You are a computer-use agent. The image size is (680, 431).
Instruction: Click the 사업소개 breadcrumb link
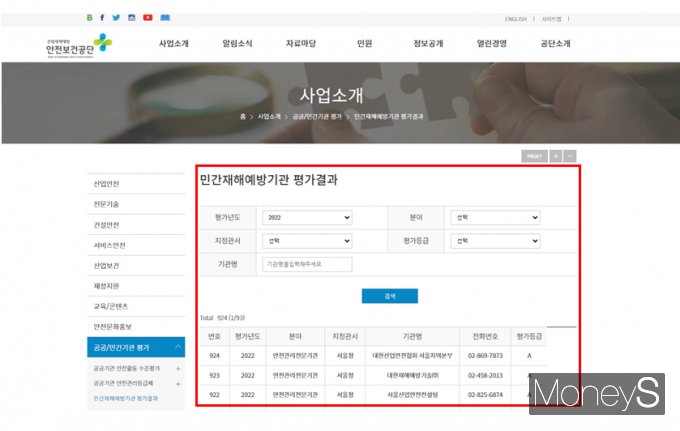coord(269,117)
